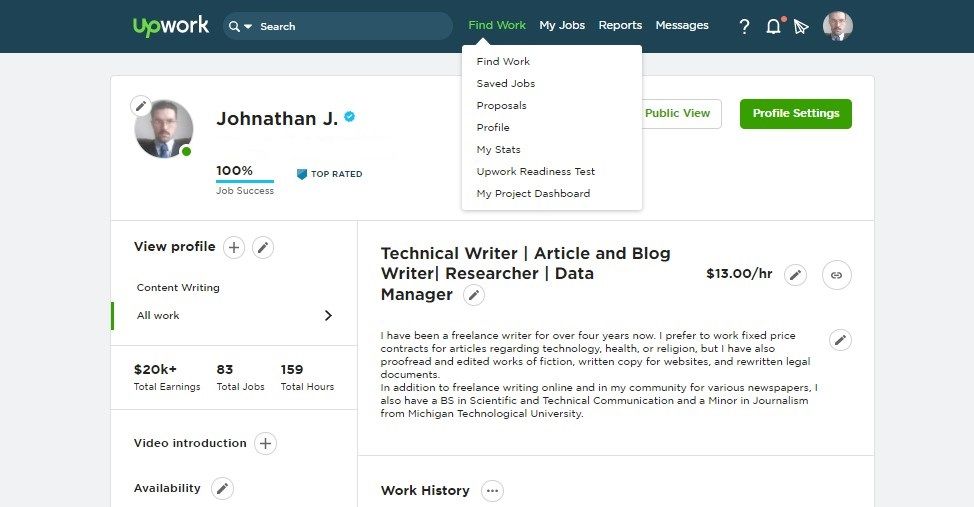This screenshot has width=974, height=507.
Task: Click the Johnathan J. name heading
Action: (277, 118)
